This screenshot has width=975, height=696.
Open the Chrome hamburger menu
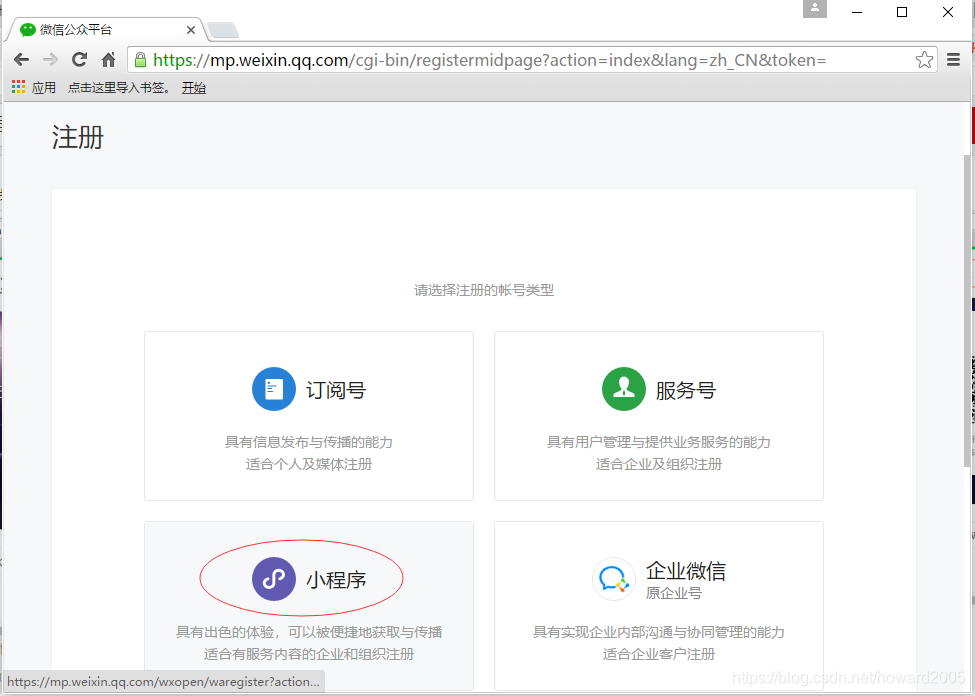click(953, 60)
